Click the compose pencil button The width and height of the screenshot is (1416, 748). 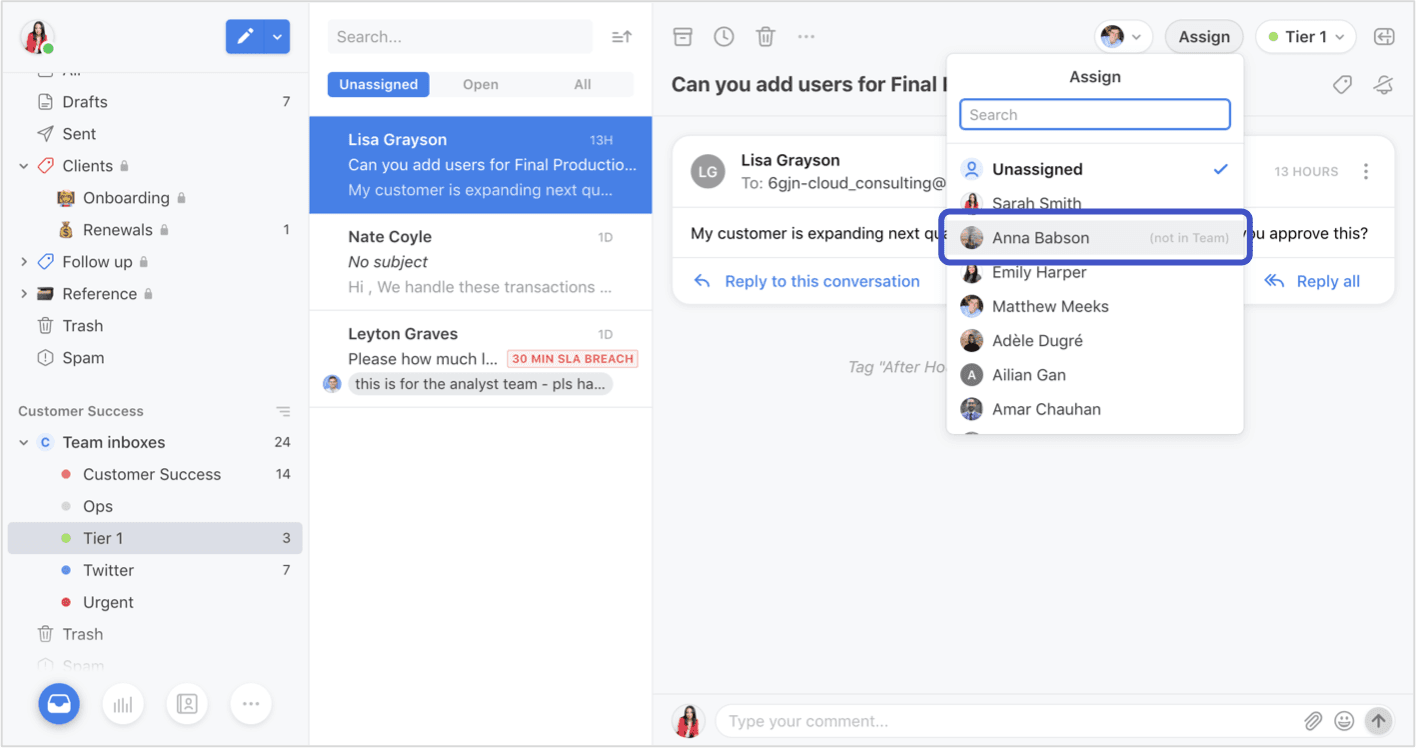tap(245, 37)
